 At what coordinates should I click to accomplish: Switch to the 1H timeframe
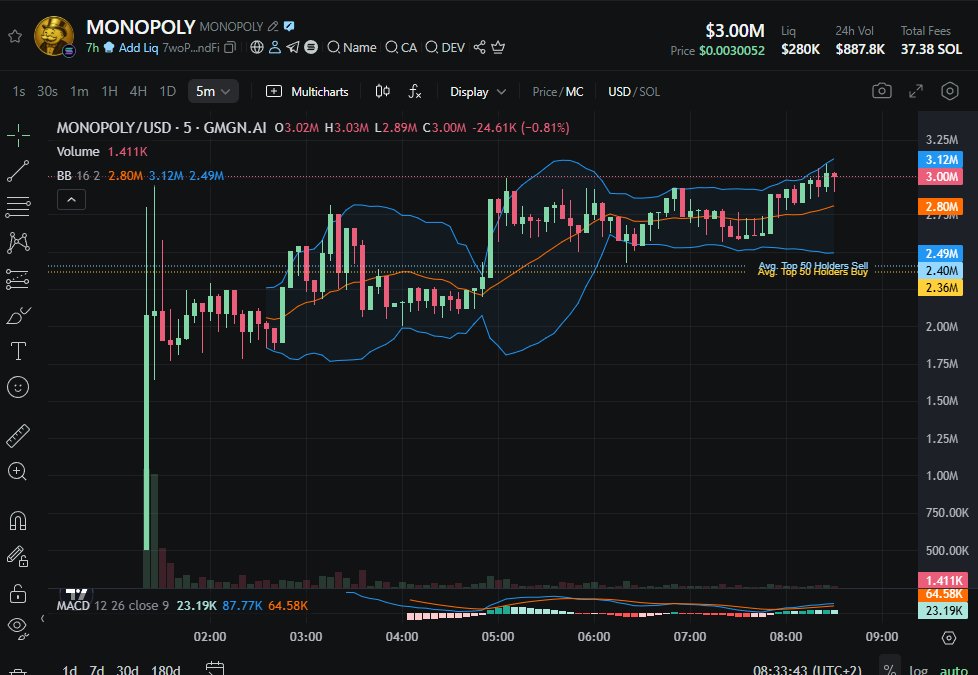click(x=110, y=92)
